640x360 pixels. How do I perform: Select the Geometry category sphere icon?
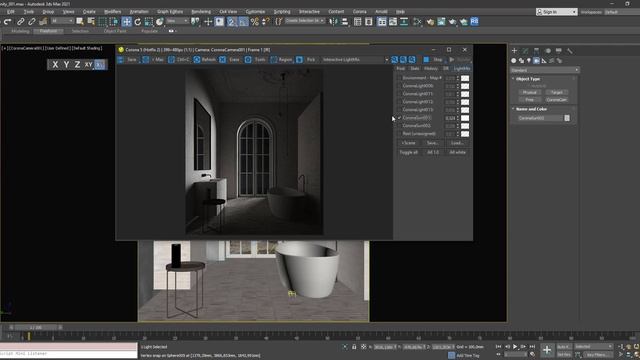(513, 60)
